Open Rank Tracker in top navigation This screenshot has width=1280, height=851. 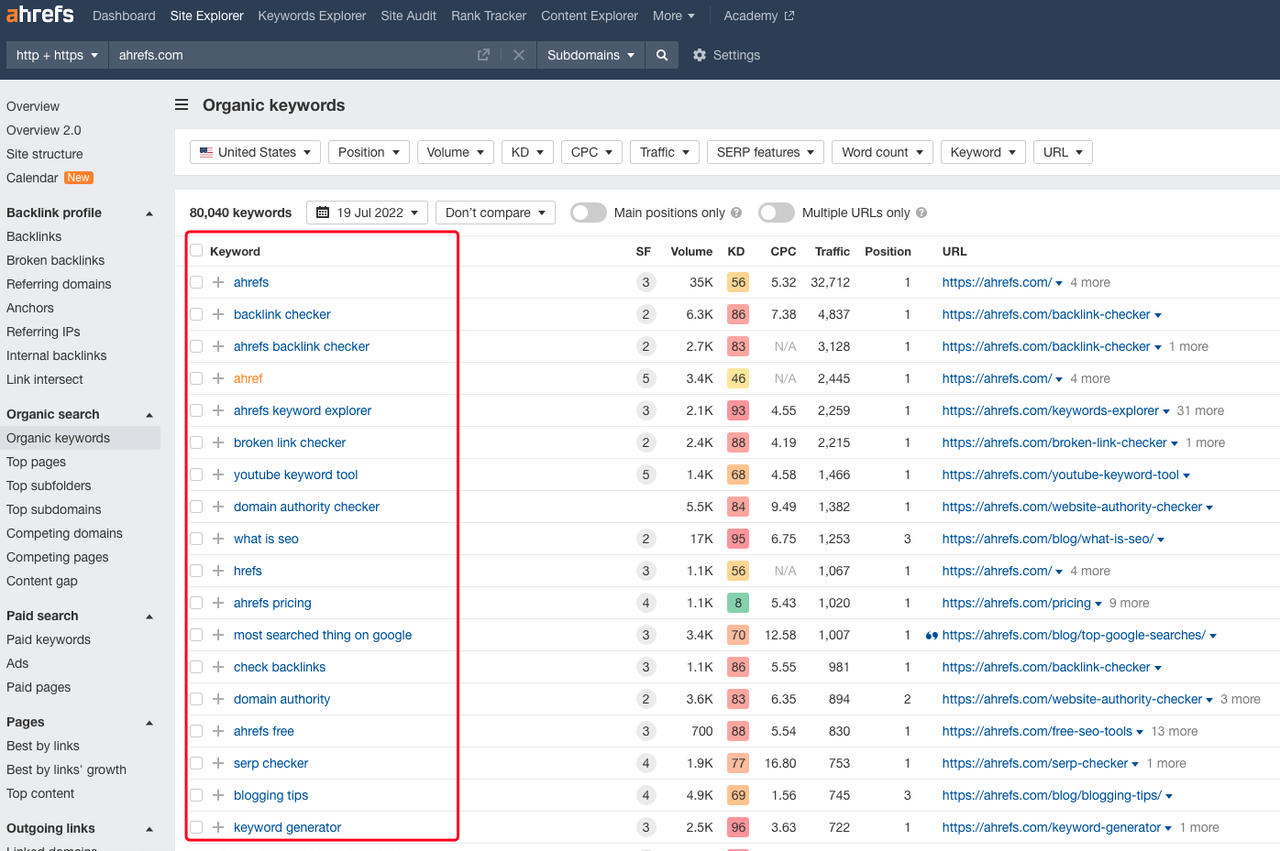pos(489,16)
